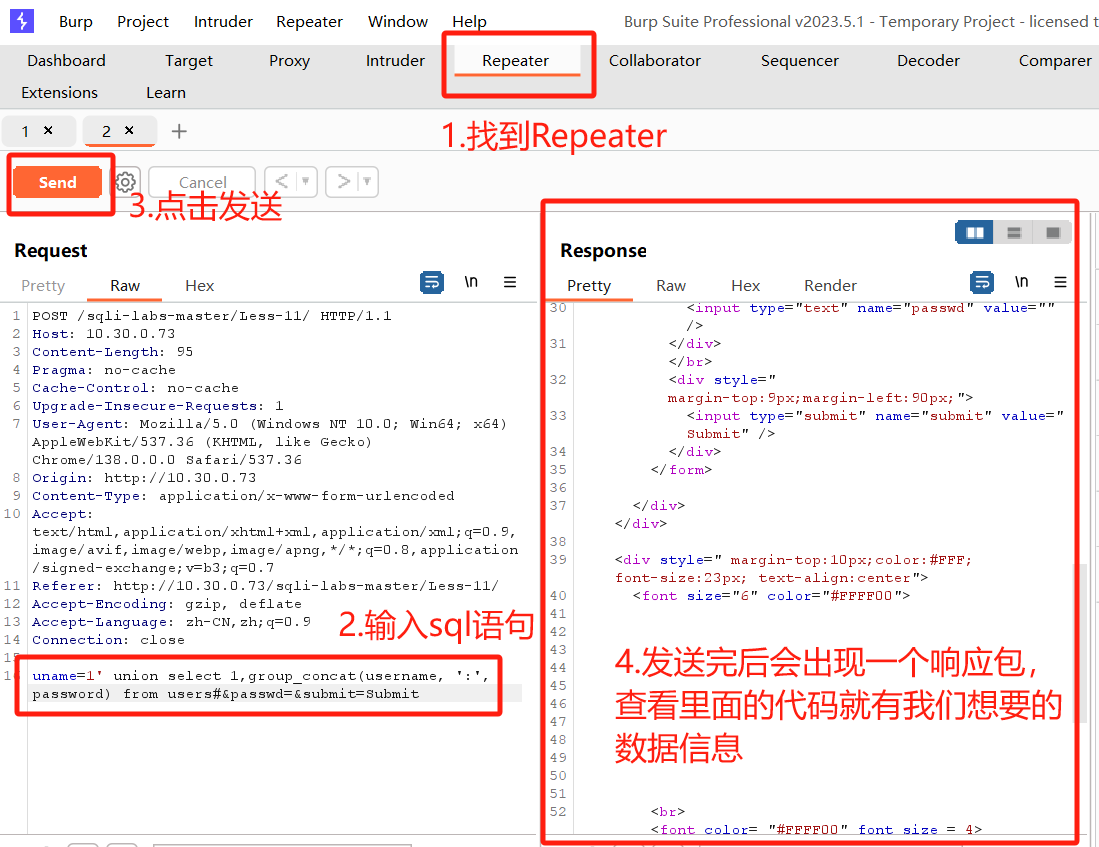
Task: Click the uname SQL injection payload line
Action: pos(260,685)
